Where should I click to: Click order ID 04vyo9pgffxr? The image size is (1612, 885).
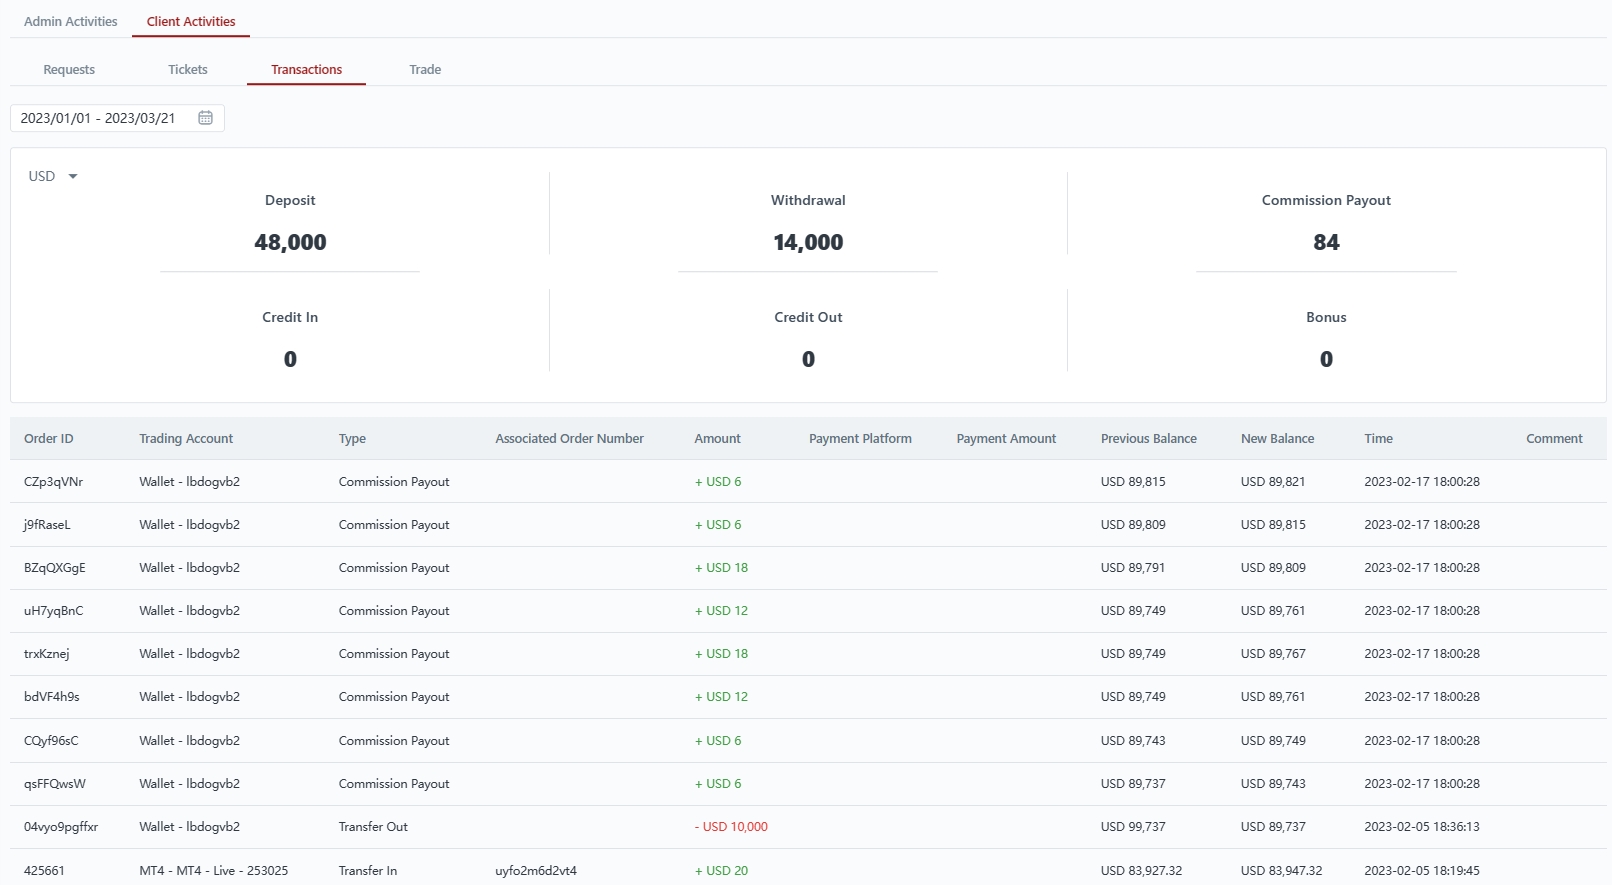pyautogui.click(x=61, y=827)
